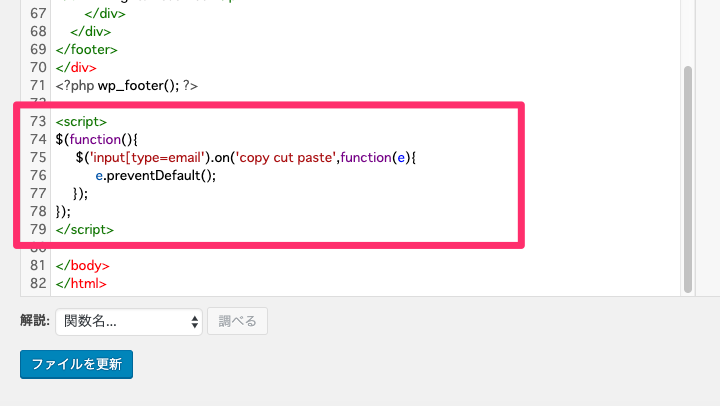Click line number 76 in the gutter
The image size is (720, 406).
click(x=38, y=176)
